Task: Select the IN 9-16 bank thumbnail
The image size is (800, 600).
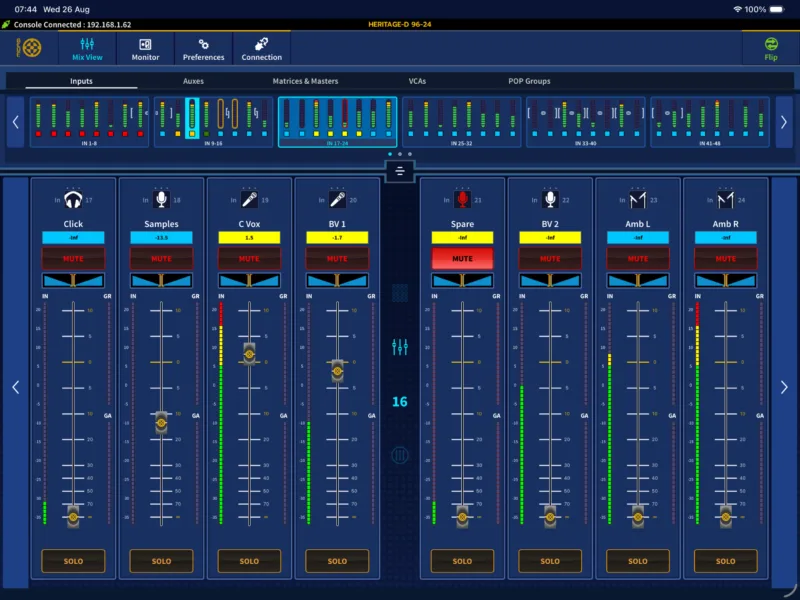Action: point(213,122)
